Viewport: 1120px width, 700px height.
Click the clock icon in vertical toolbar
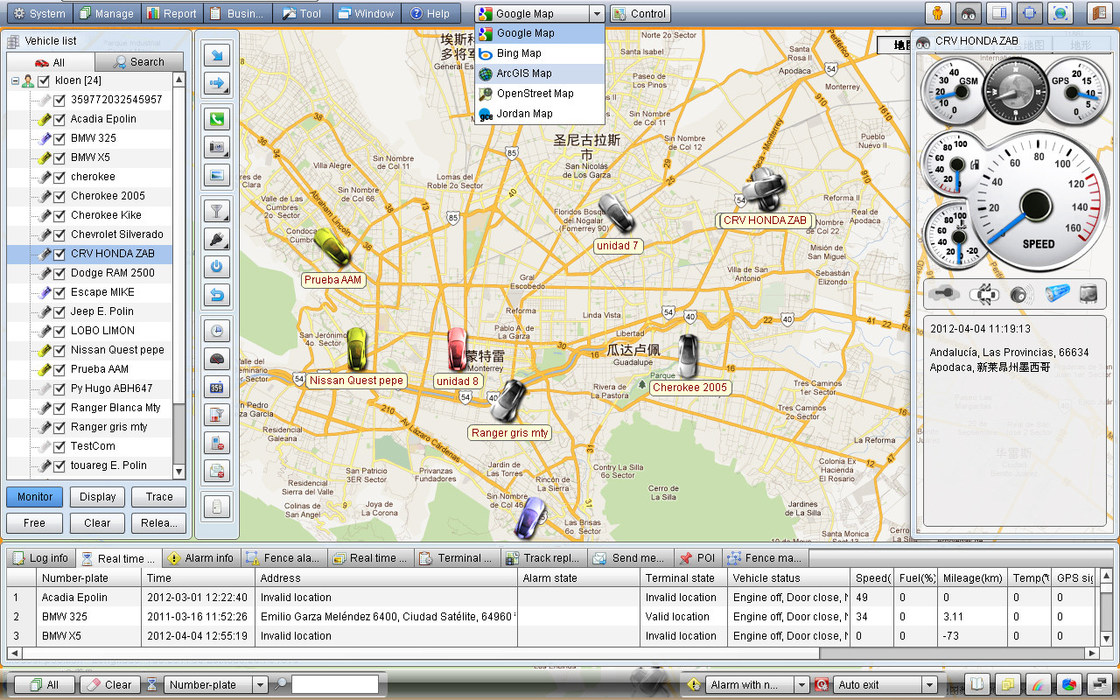pyautogui.click(x=217, y=331)
